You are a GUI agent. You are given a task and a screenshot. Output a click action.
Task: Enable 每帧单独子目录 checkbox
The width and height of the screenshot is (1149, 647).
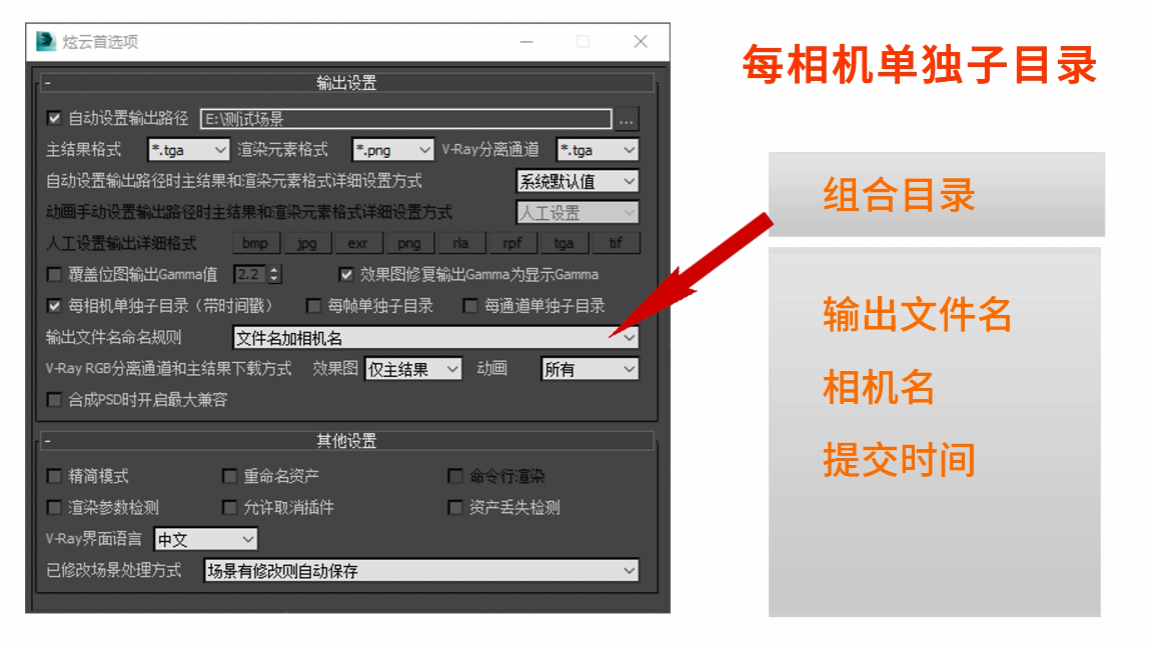[x=314, y=306]
